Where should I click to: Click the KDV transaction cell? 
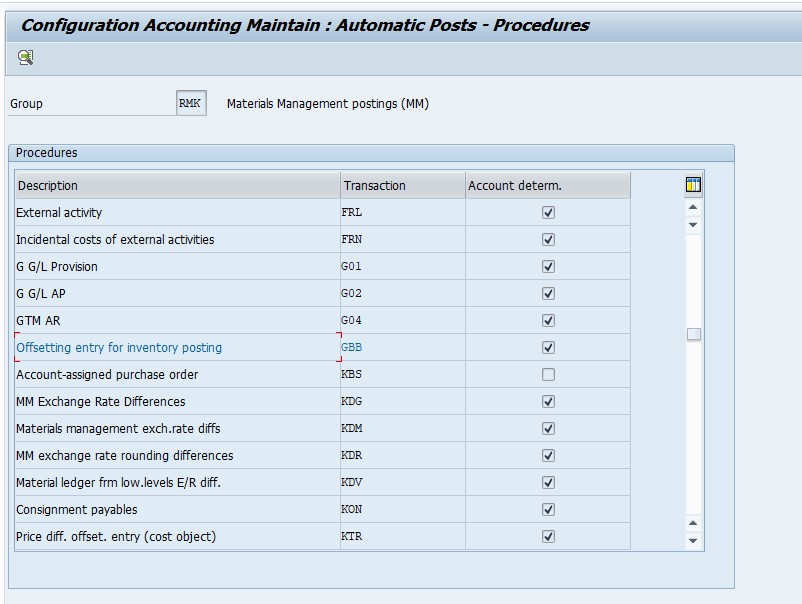pyautogui.click(x=403, y=483)
